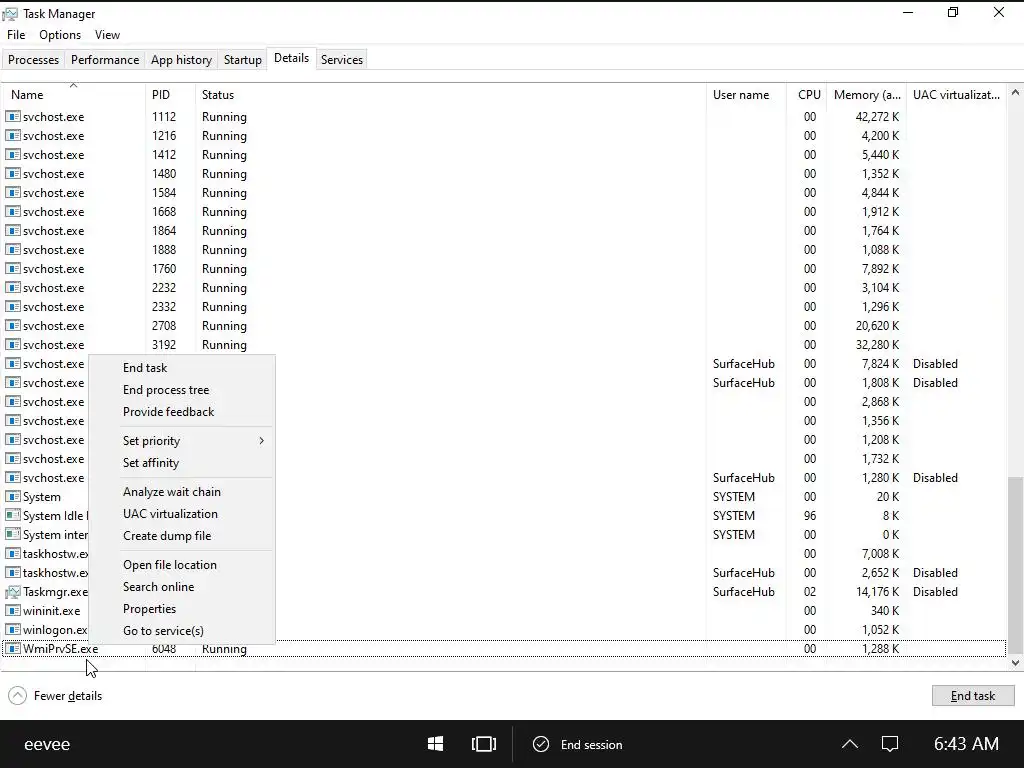This screenshot has height=768, width=1024.
Task: Switch to the Performance tab
Action: [x=105, y=59]
